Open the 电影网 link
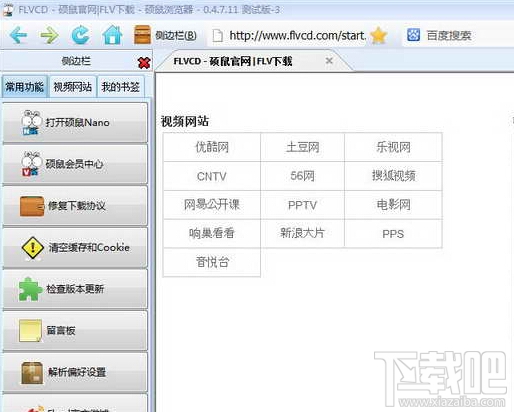The height and width of the screenshot is (412, 514). tap(393, 204)
